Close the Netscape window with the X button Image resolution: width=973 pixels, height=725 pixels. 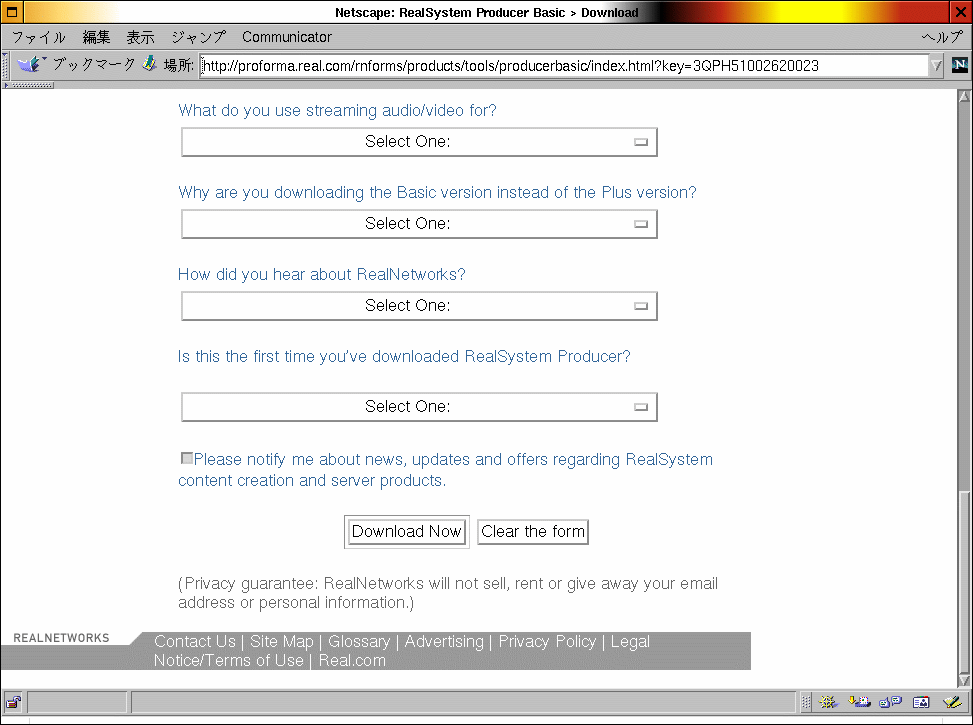click(961, 12)
